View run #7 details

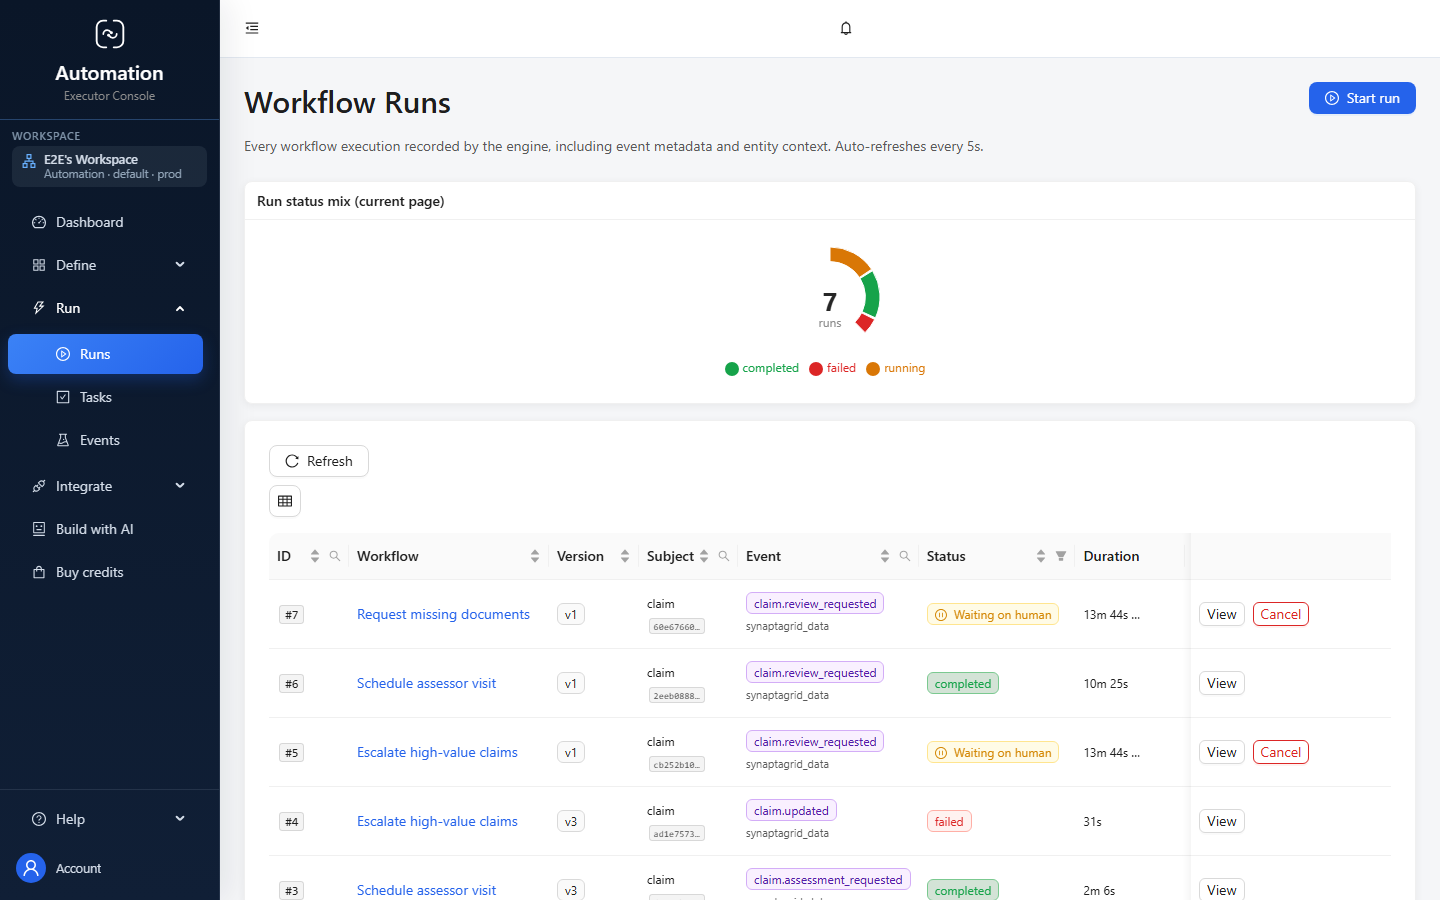point(1222,614)
